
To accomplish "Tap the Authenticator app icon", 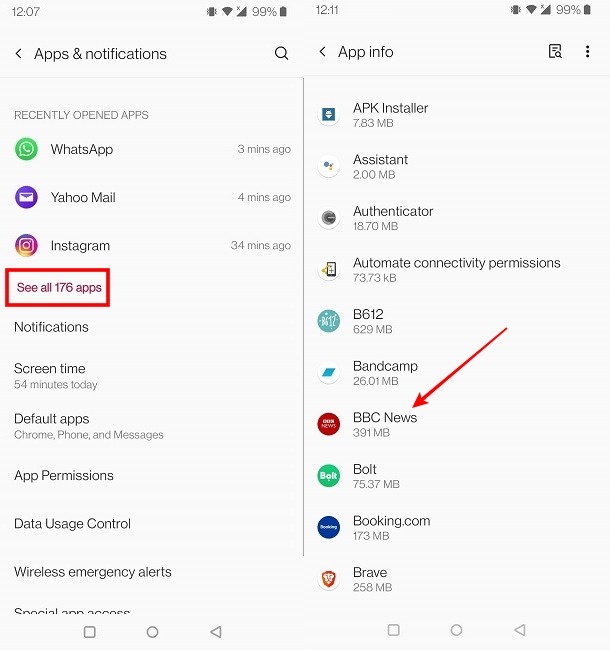I will (329, 218).
